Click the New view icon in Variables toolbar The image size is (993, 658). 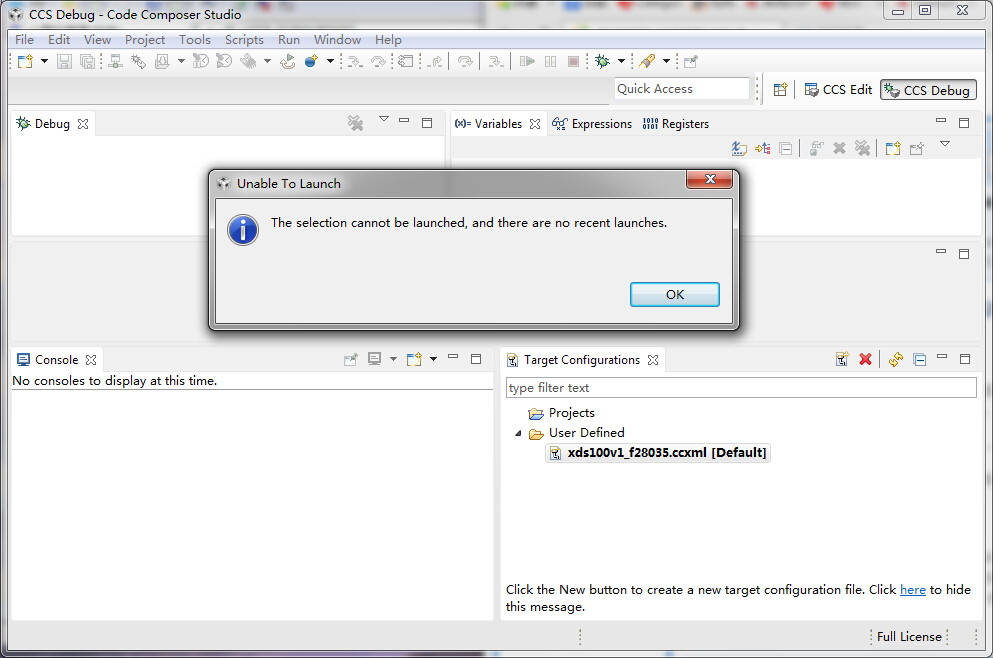click(893, 149)
